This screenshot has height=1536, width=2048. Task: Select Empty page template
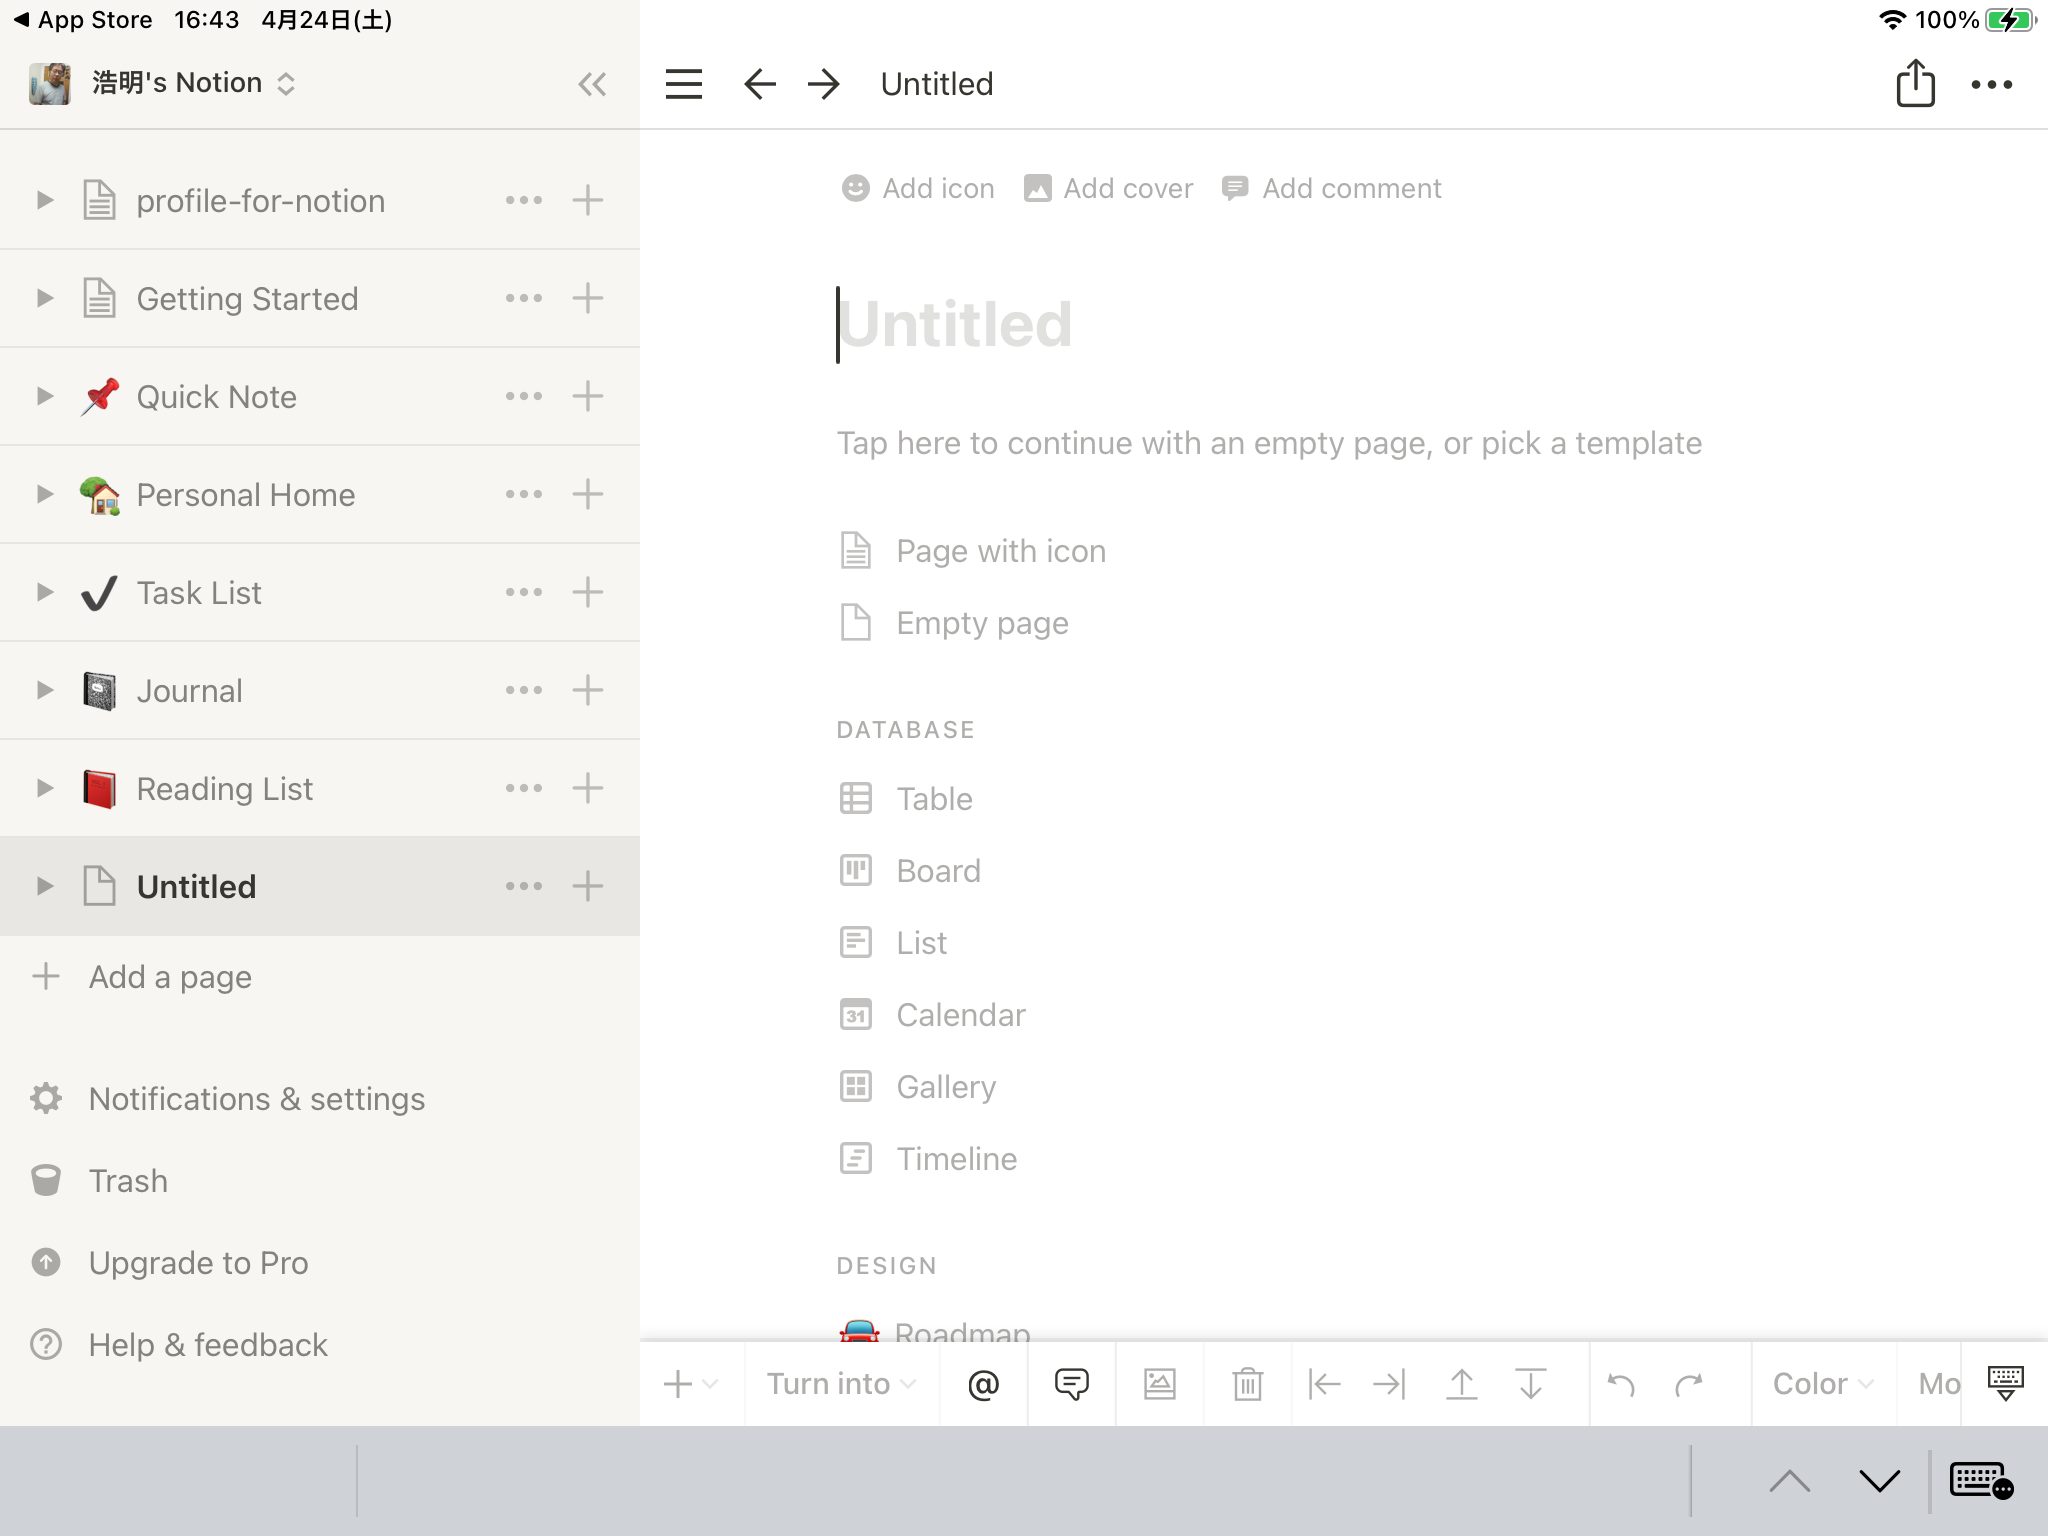(x=954, y=623)
